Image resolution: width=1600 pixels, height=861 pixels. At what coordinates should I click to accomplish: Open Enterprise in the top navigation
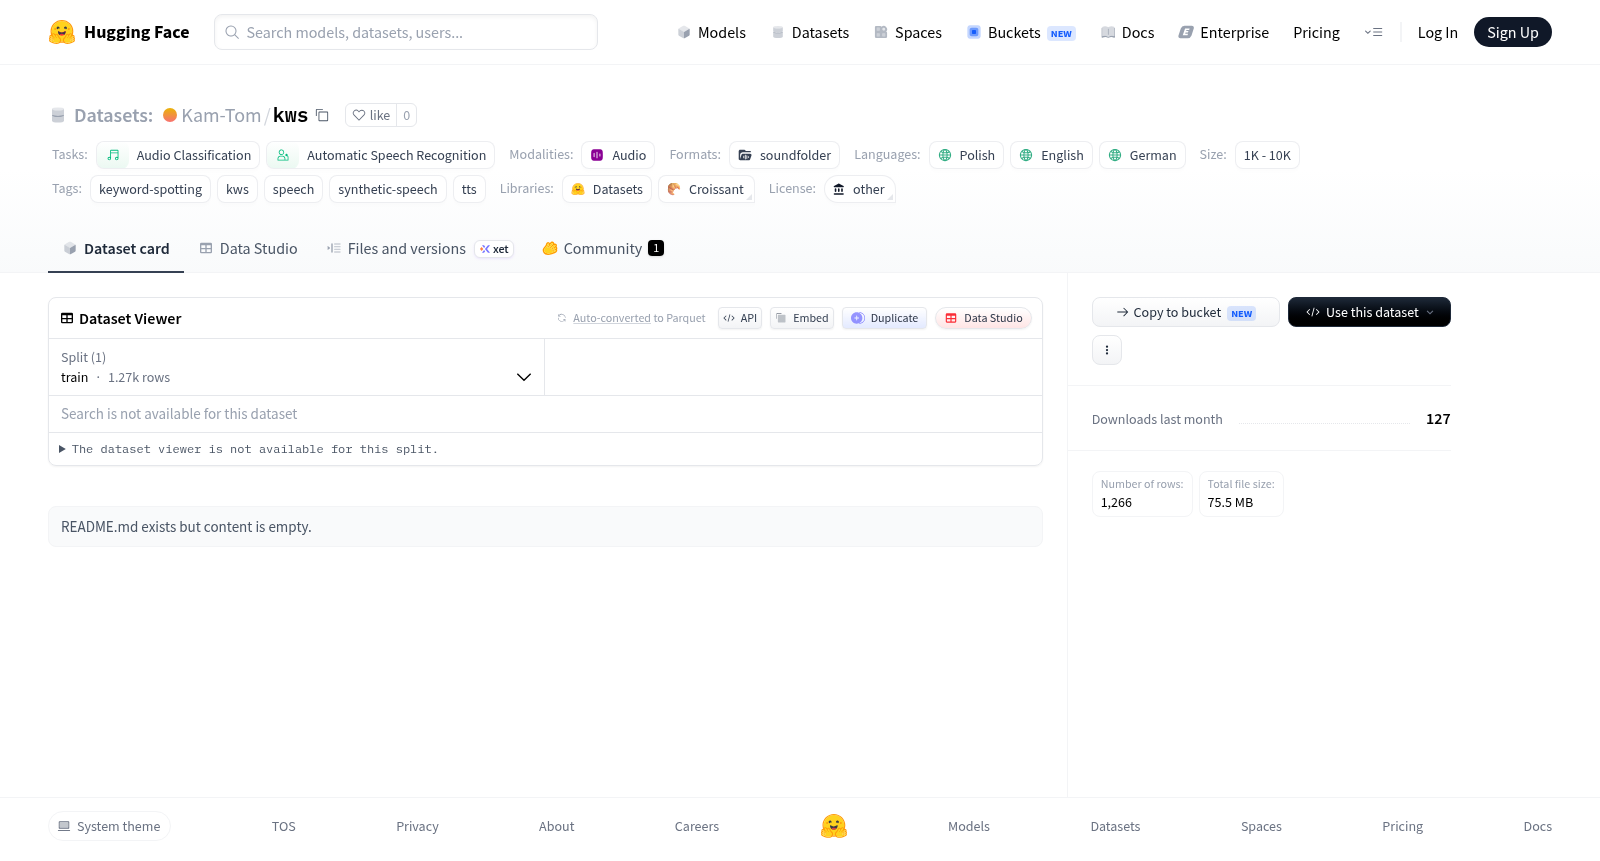click(x=1223, y=32)
